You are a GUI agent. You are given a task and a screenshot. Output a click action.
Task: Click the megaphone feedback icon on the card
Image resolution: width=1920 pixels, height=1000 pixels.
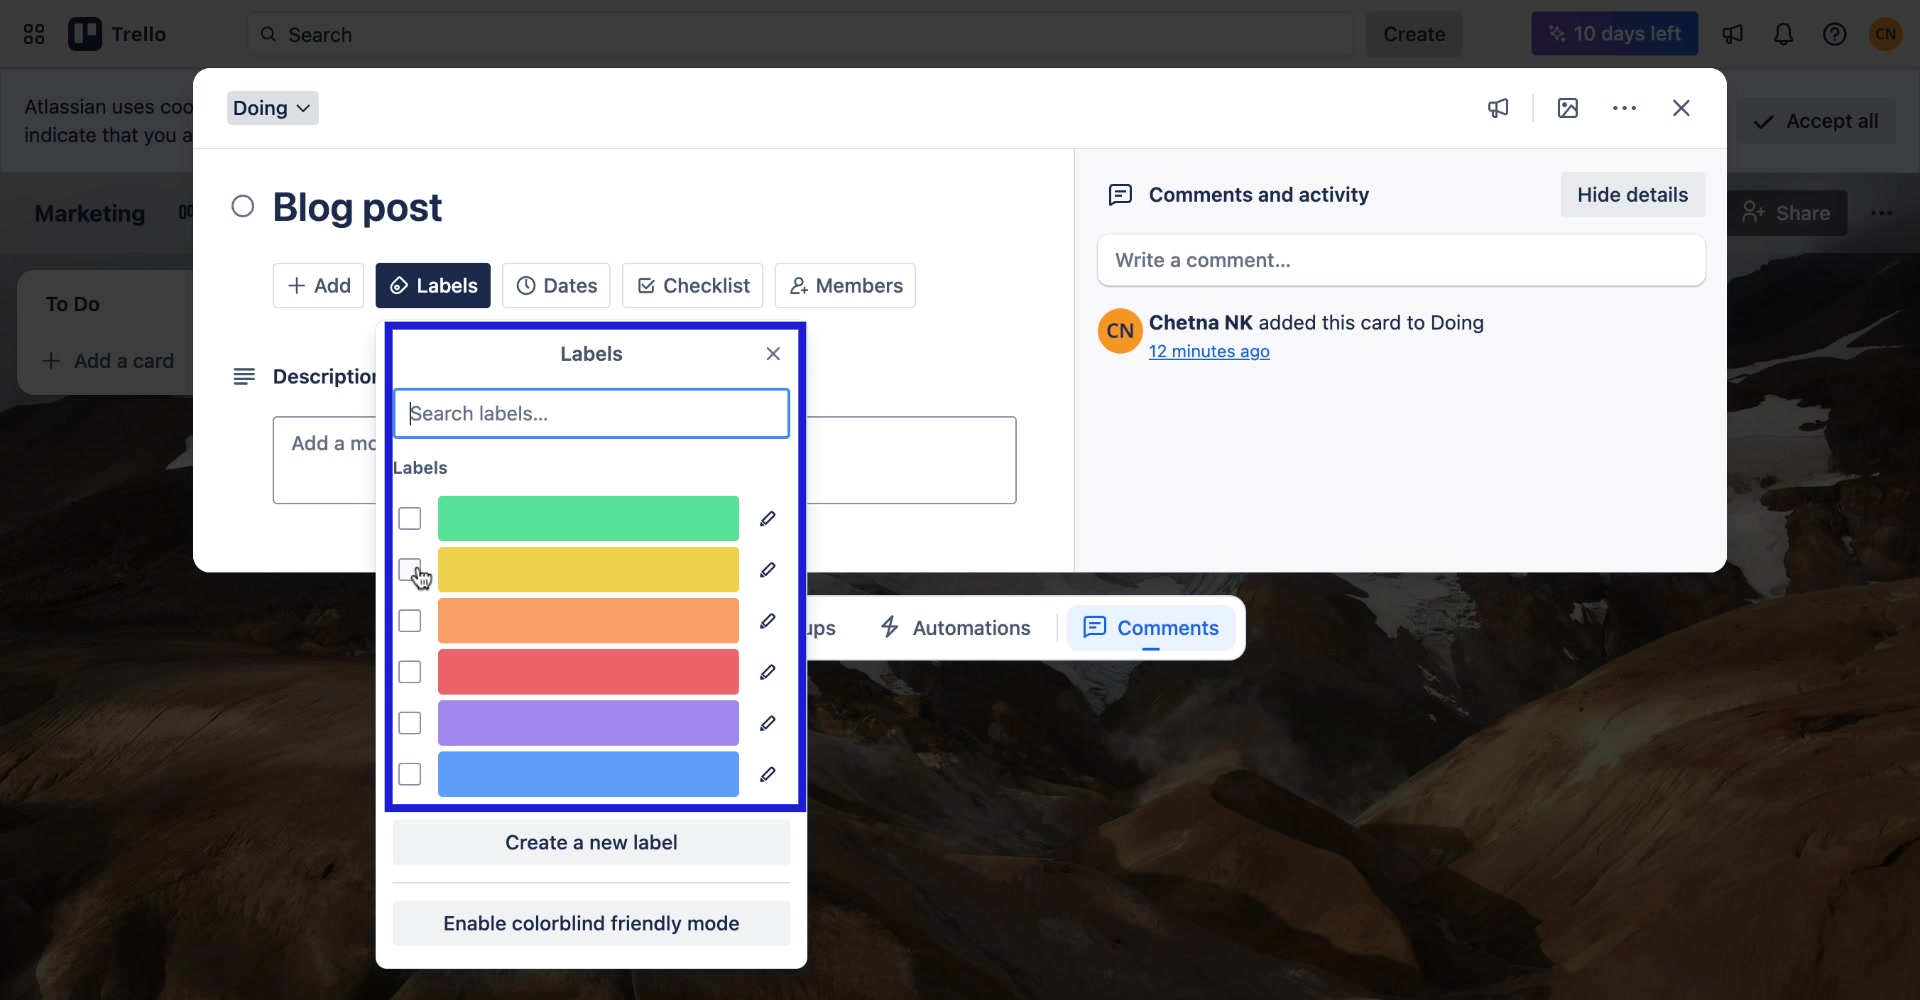coord(1498,108)
